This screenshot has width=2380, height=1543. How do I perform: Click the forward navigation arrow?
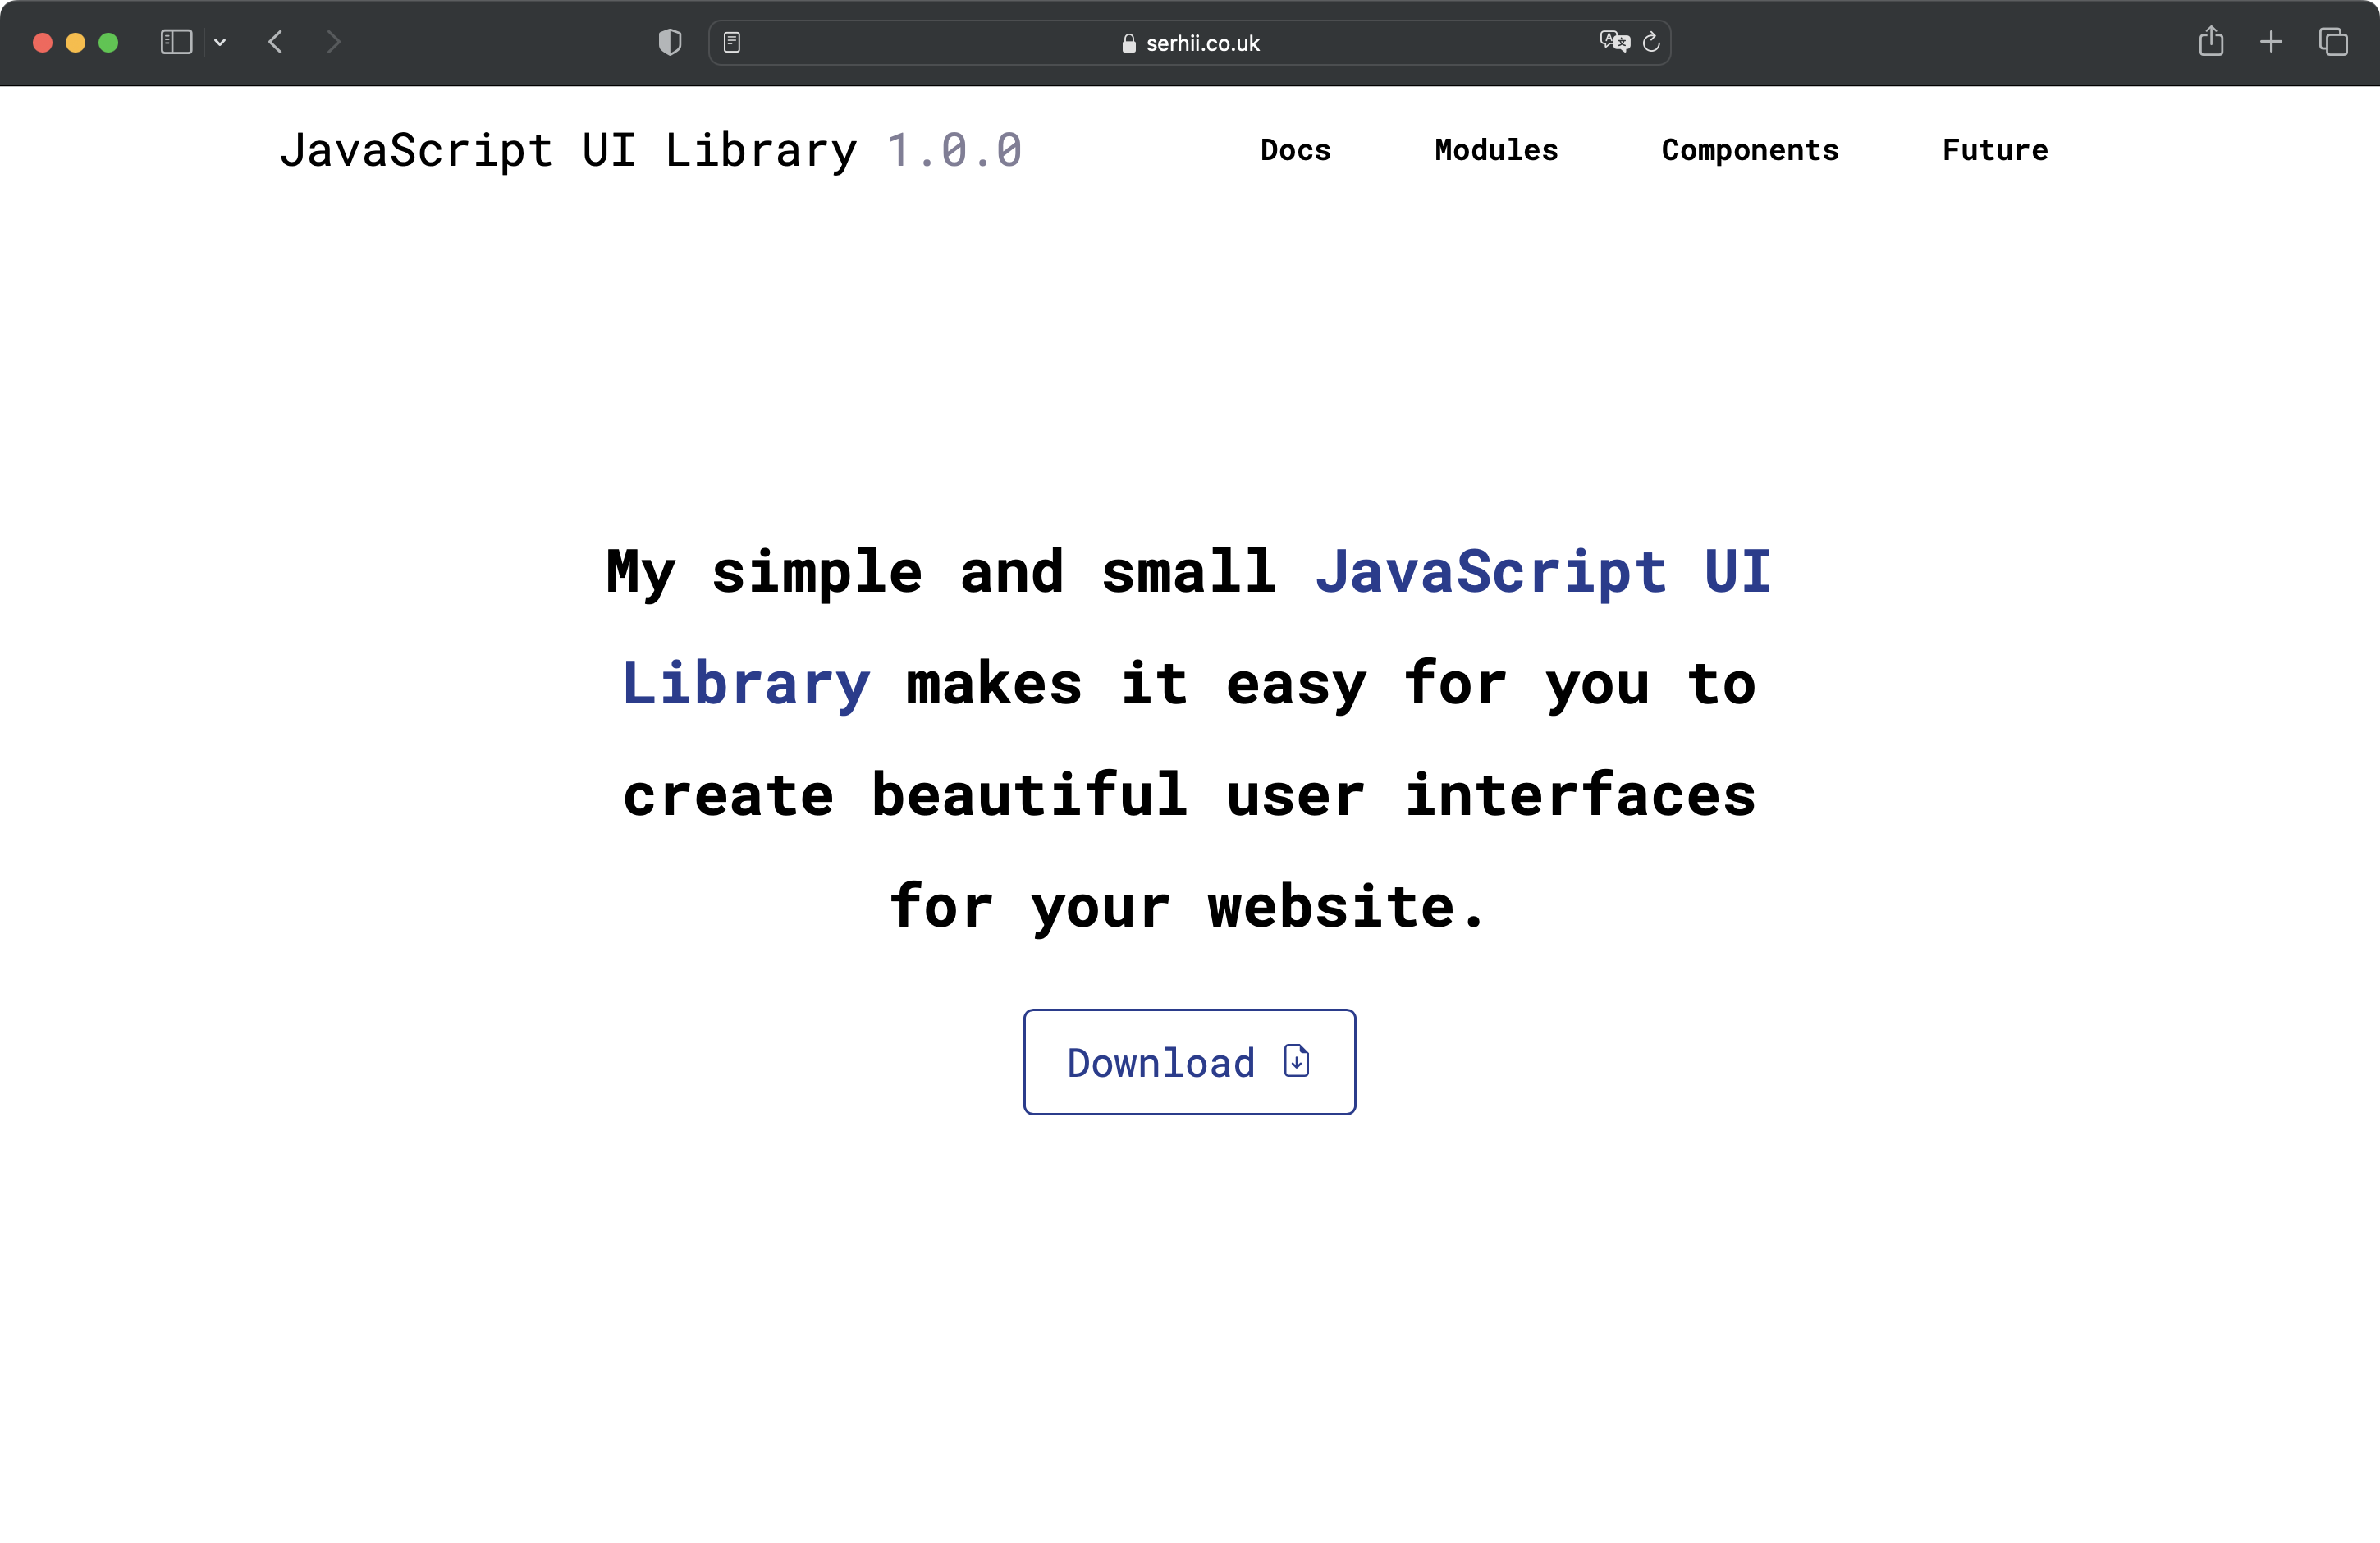(334, 42)
